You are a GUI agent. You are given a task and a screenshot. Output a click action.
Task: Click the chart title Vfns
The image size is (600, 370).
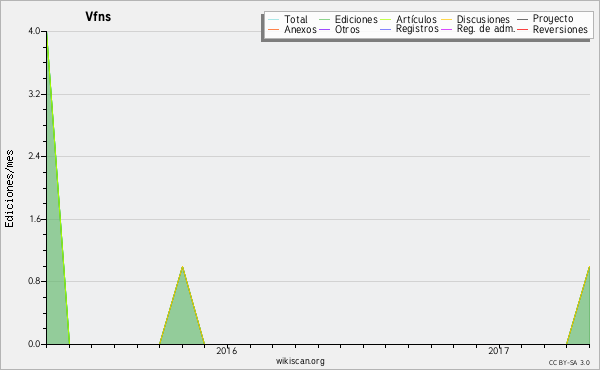coord(98,16)
